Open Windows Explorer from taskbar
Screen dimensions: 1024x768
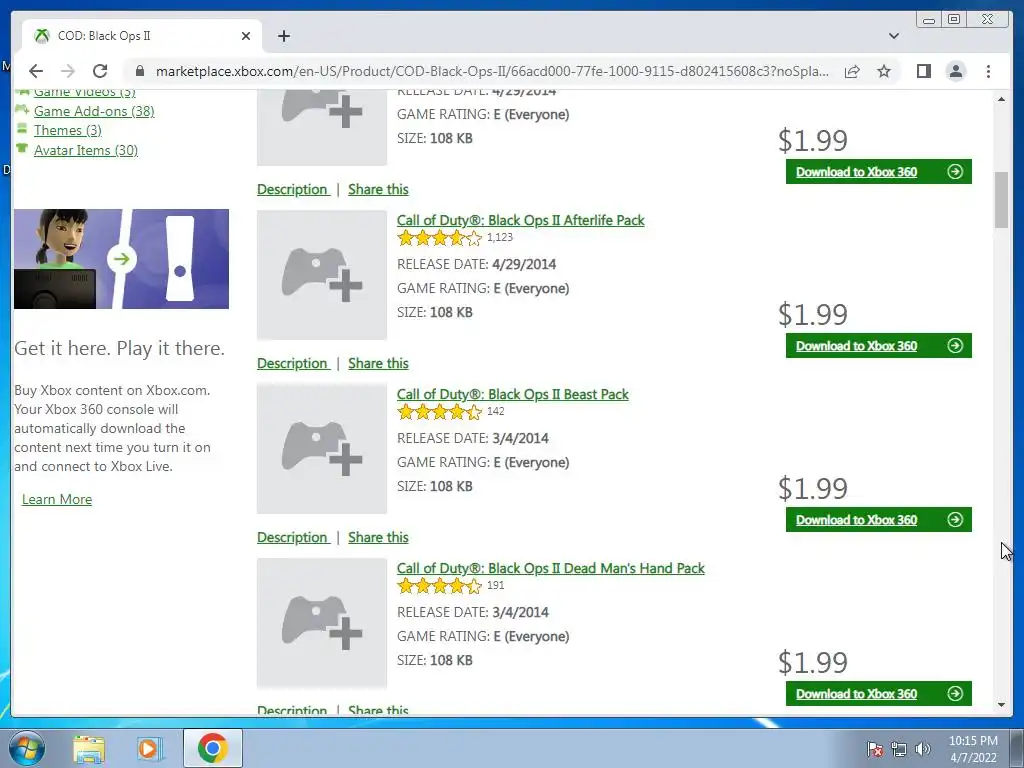89,748
